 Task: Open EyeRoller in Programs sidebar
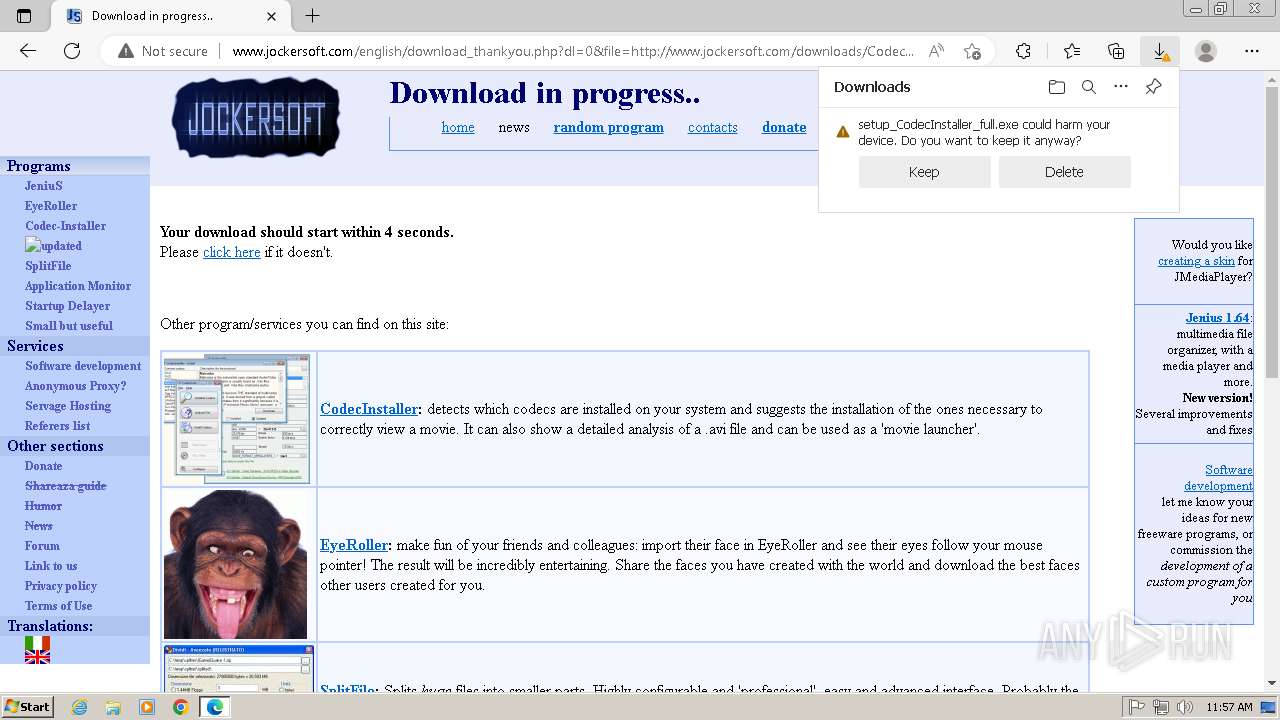click(51, 206)
